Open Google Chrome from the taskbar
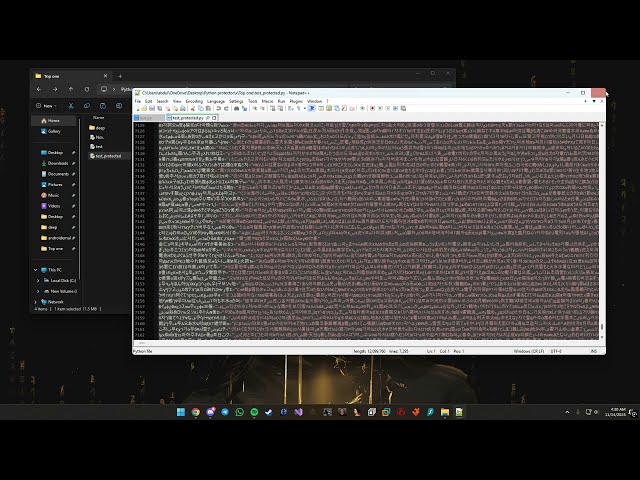 [196, 412]
